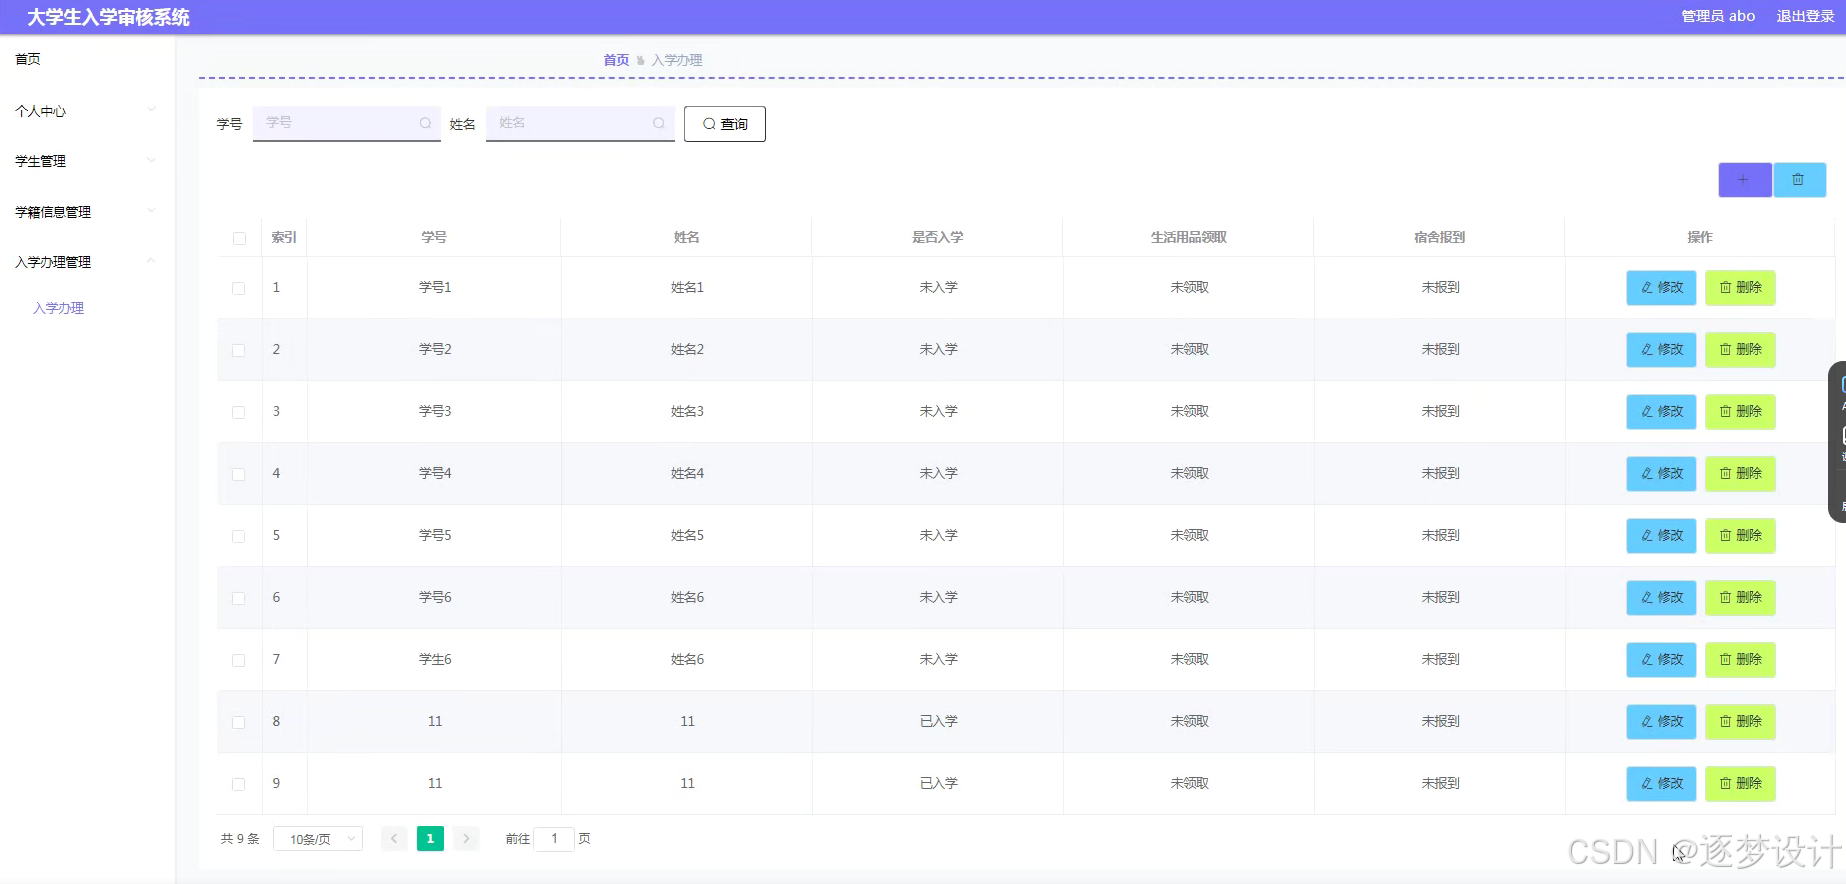
Task: Tick checkbox of row 学号6
Action: click(x=239, y=598)
